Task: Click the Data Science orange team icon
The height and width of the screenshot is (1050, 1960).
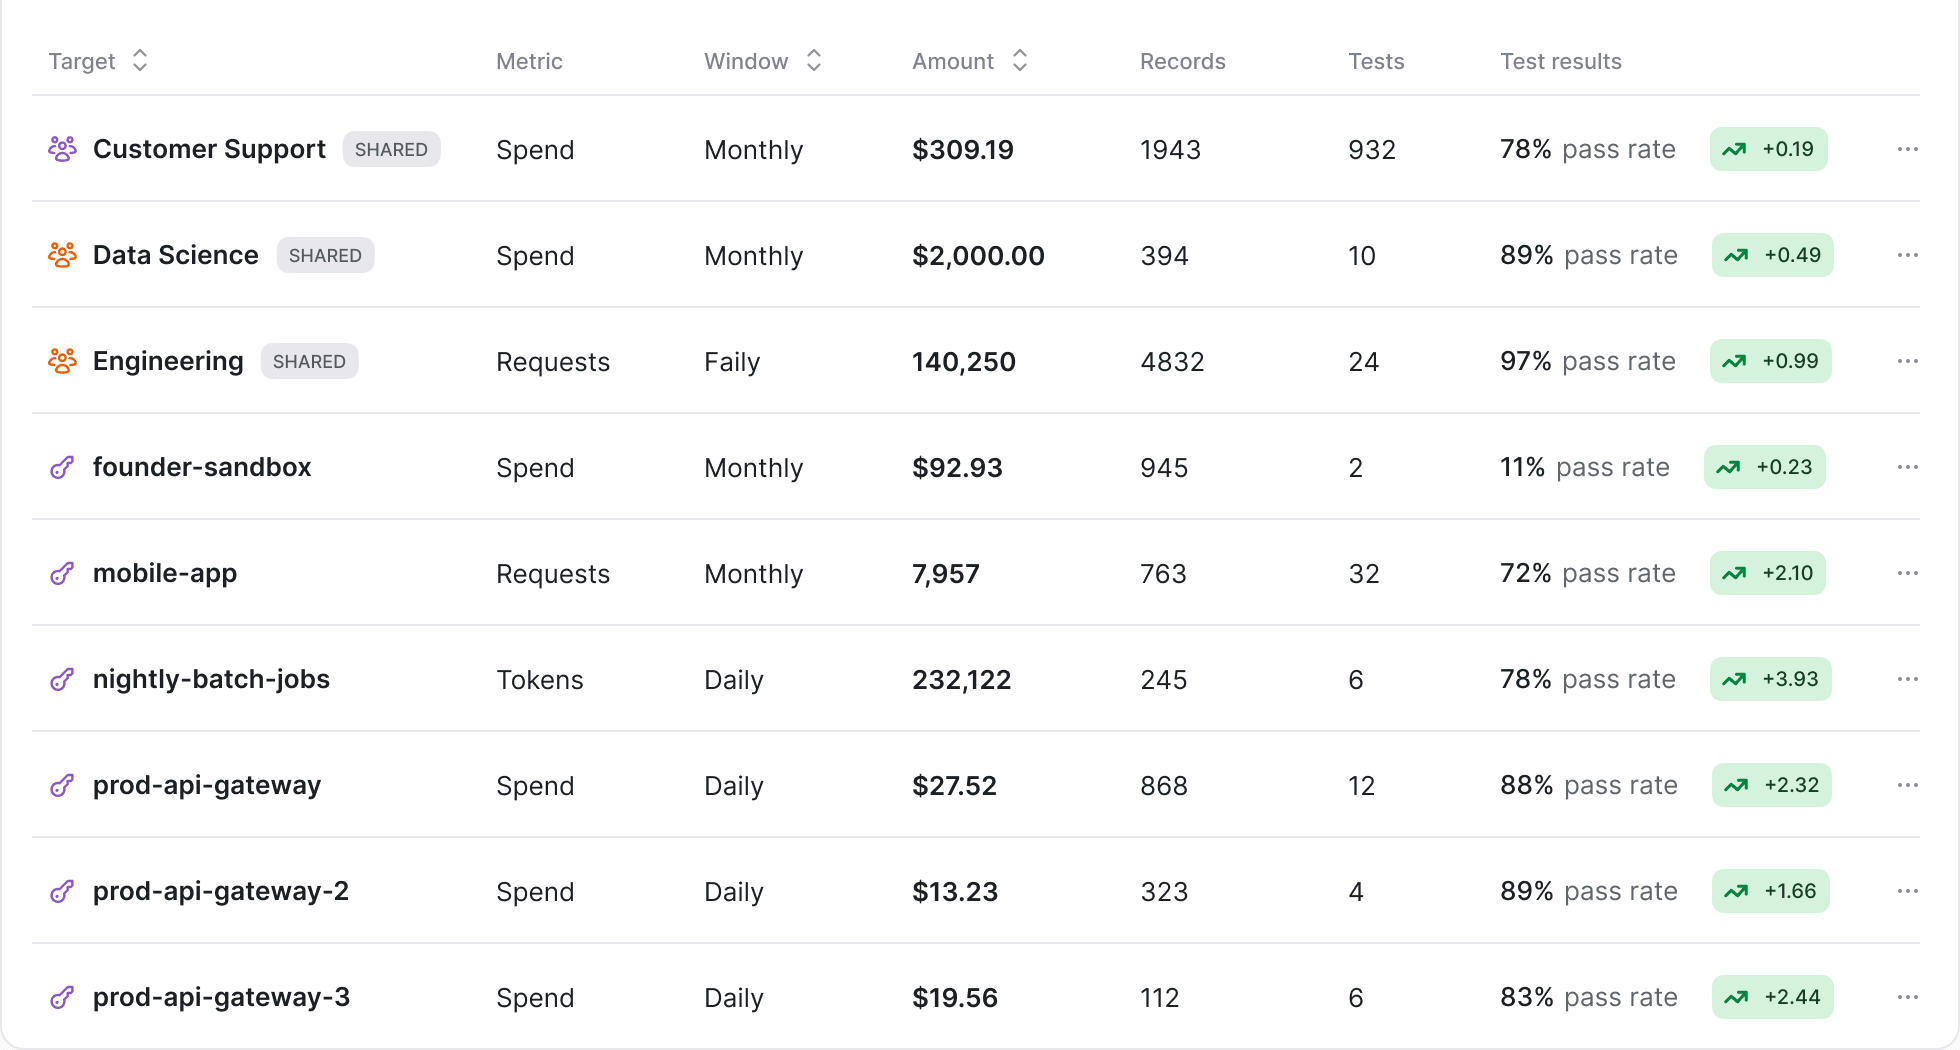Action: [62, 255]
